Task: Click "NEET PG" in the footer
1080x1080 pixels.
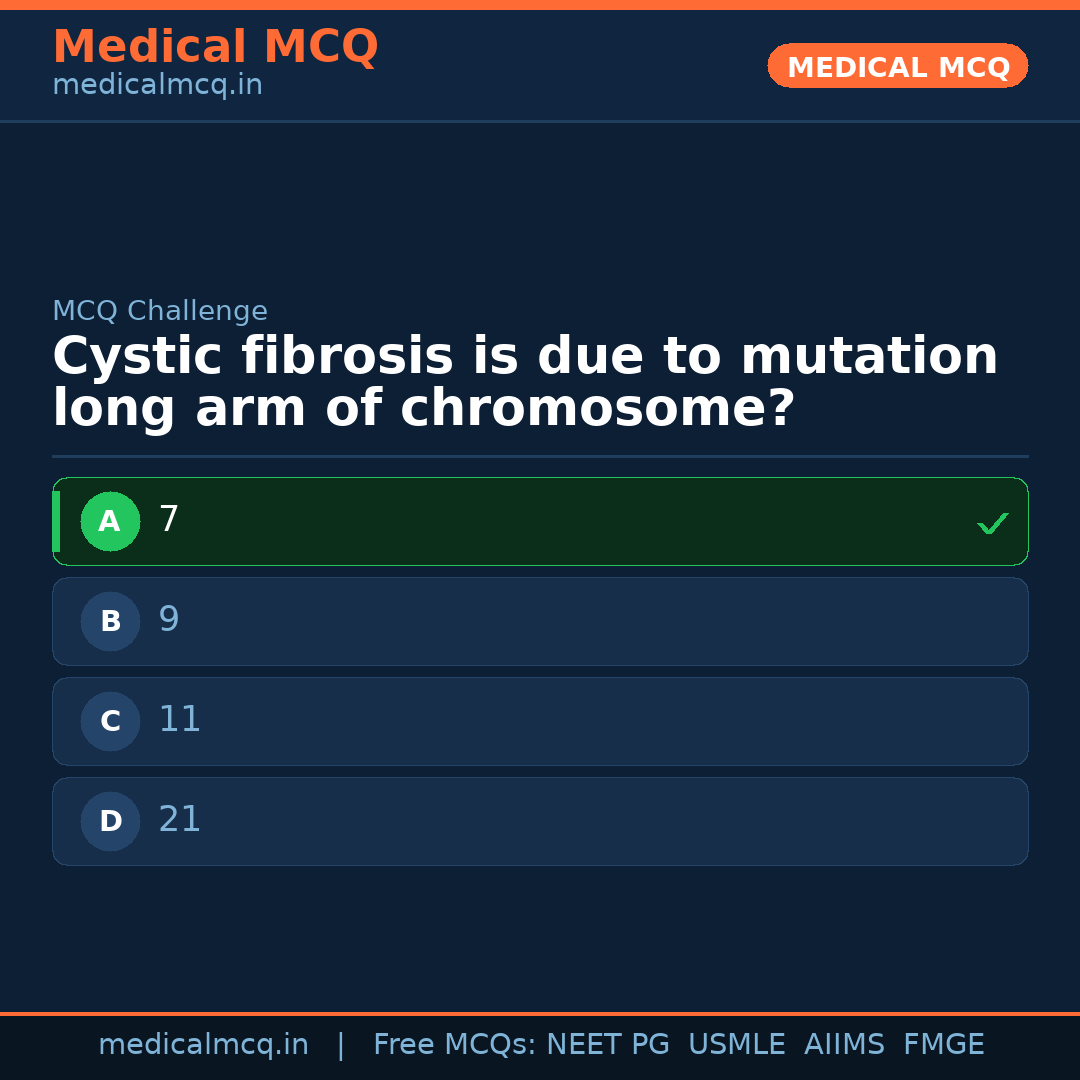Action: (608, 1045)
